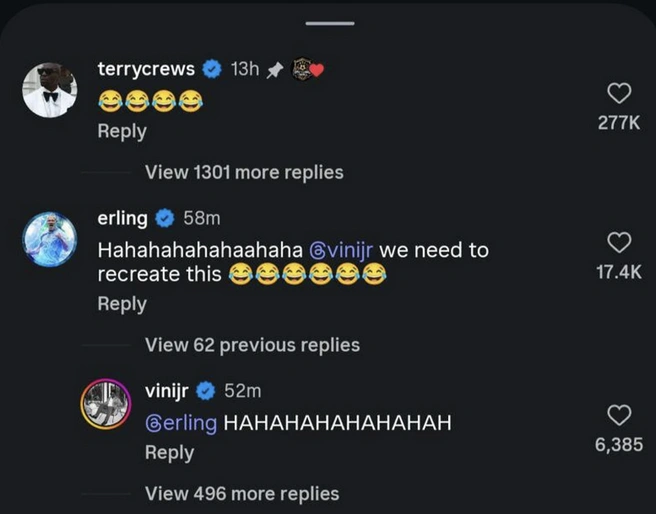The width and height of the screenshot is (656, 514).
Task: Open the @vinijr mention link
Action: click(341, 251)
